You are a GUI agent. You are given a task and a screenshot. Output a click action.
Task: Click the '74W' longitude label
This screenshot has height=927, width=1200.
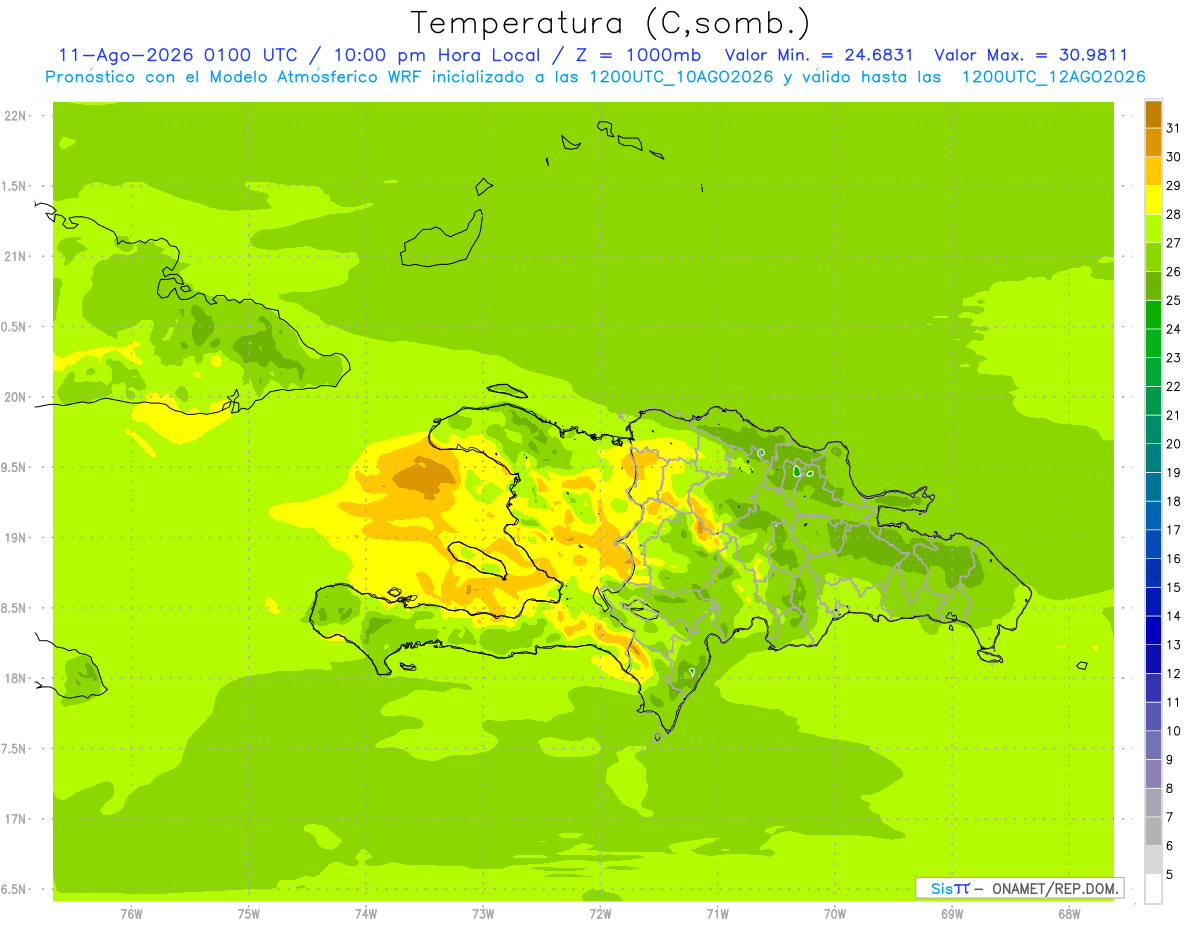[x=366, y=914]
